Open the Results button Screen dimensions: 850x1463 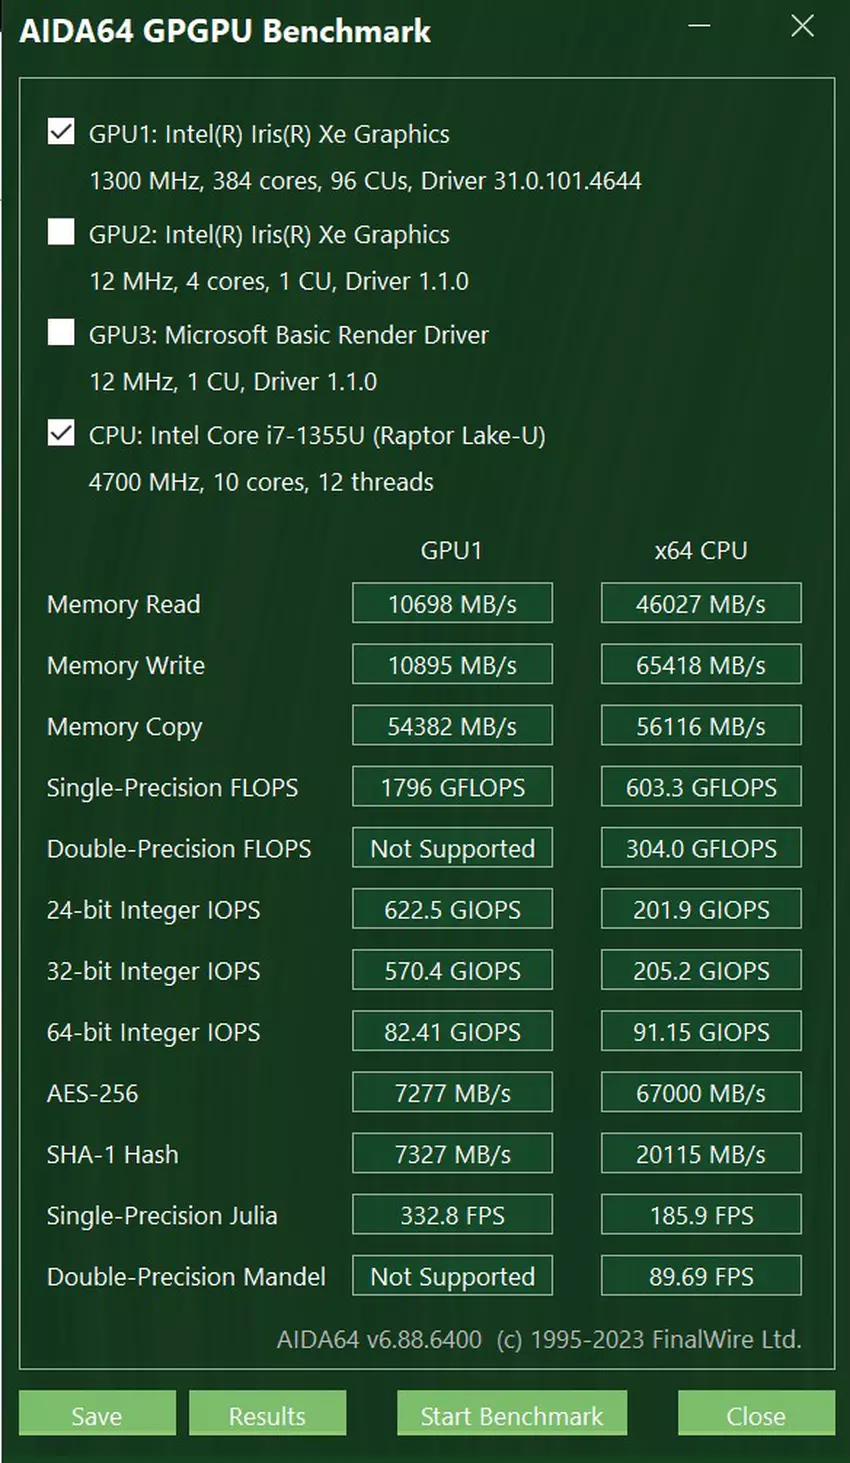click(267, 1415)
